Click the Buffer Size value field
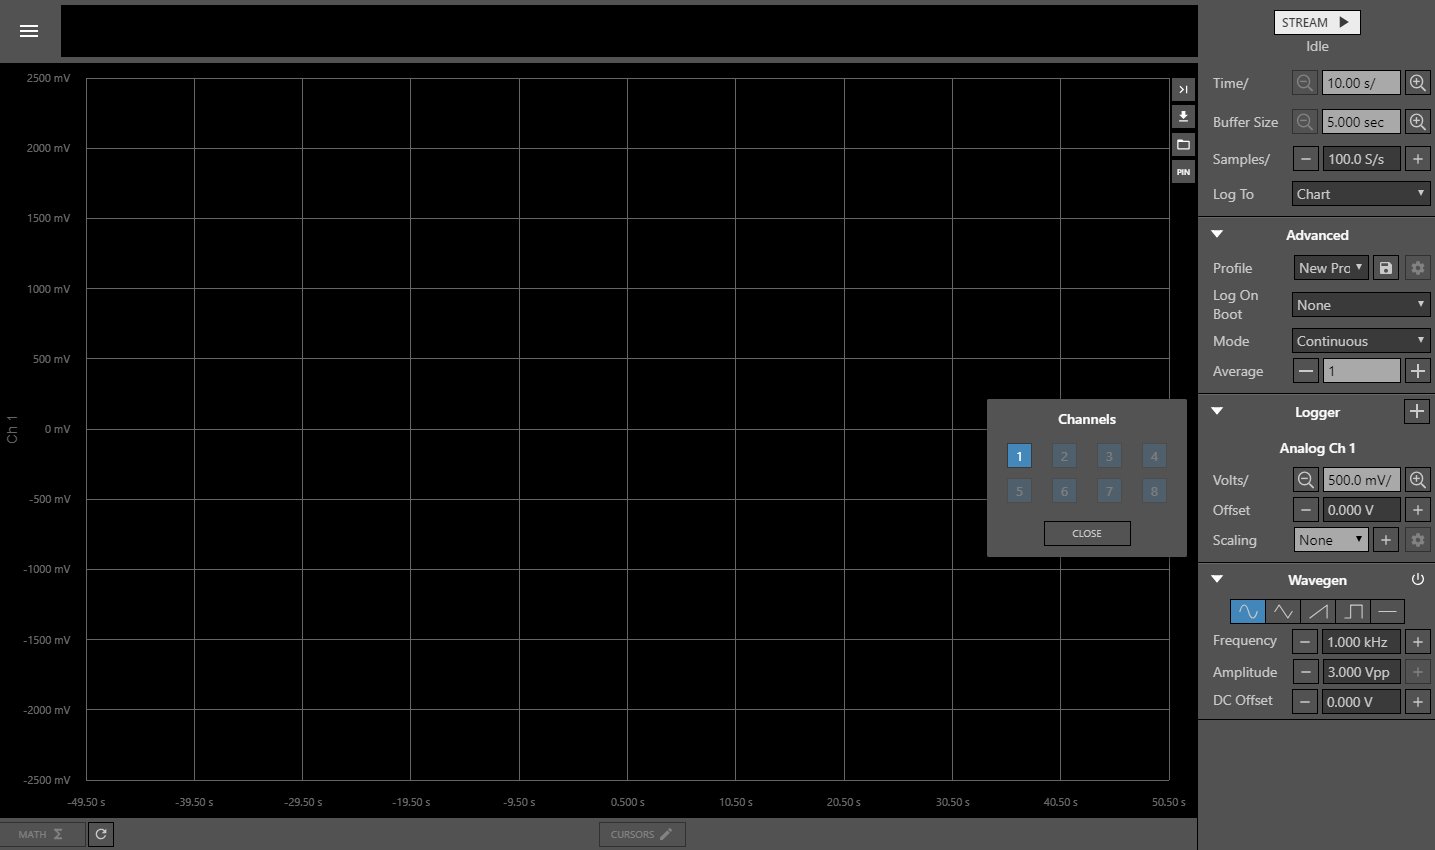The image size is (1435, 850). click(1361, 122)
